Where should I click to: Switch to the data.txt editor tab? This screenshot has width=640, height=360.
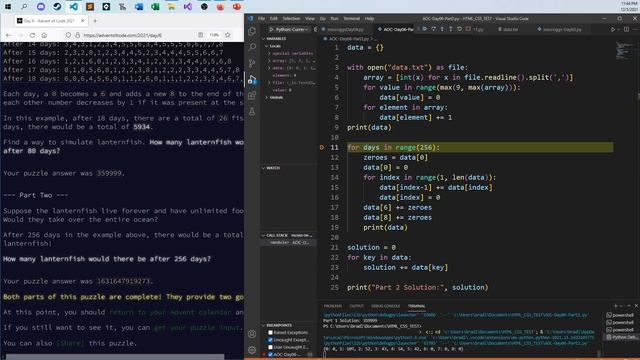508,29
